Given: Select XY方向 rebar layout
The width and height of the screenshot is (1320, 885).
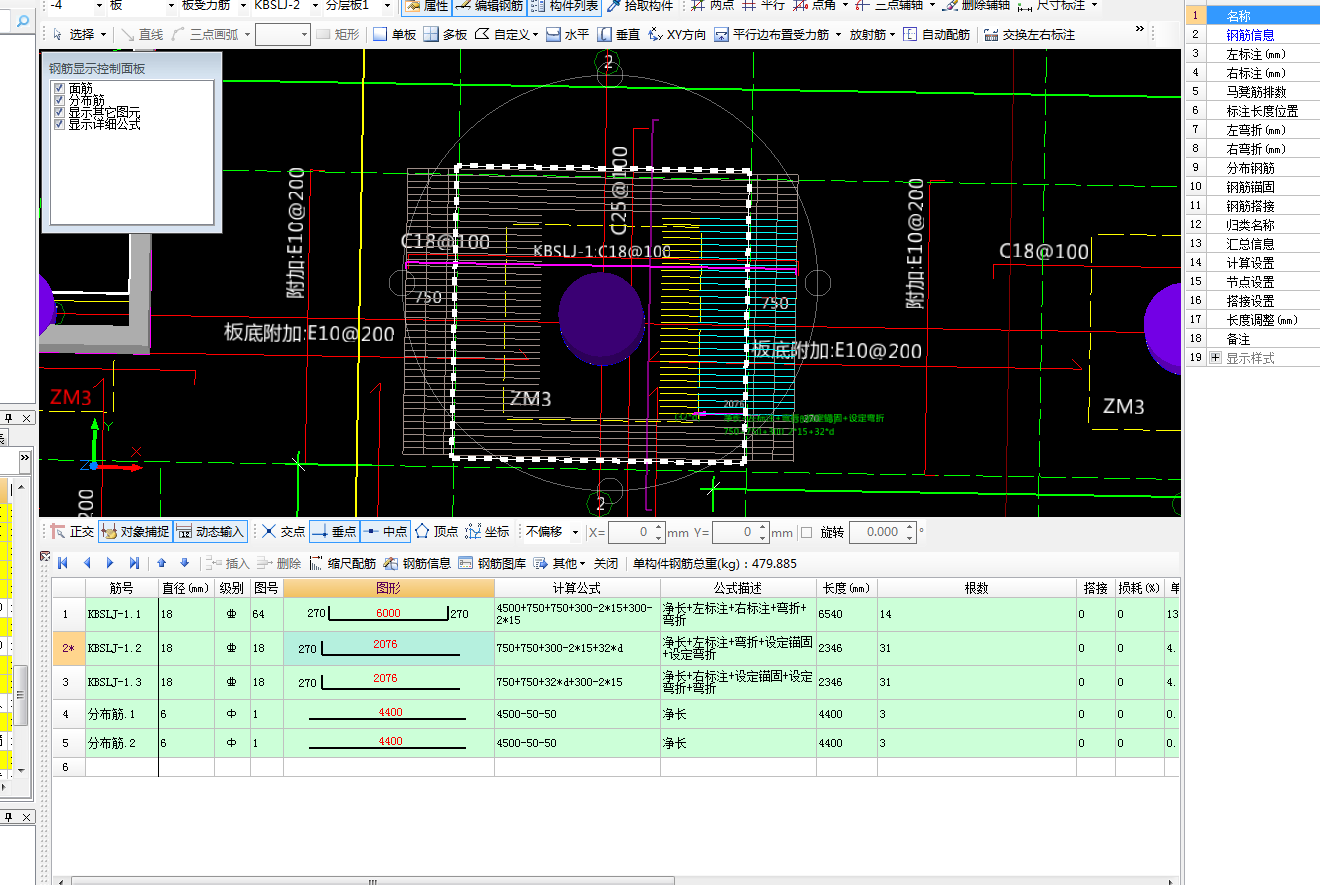Looking at the screenshot, I should (677, 34).
